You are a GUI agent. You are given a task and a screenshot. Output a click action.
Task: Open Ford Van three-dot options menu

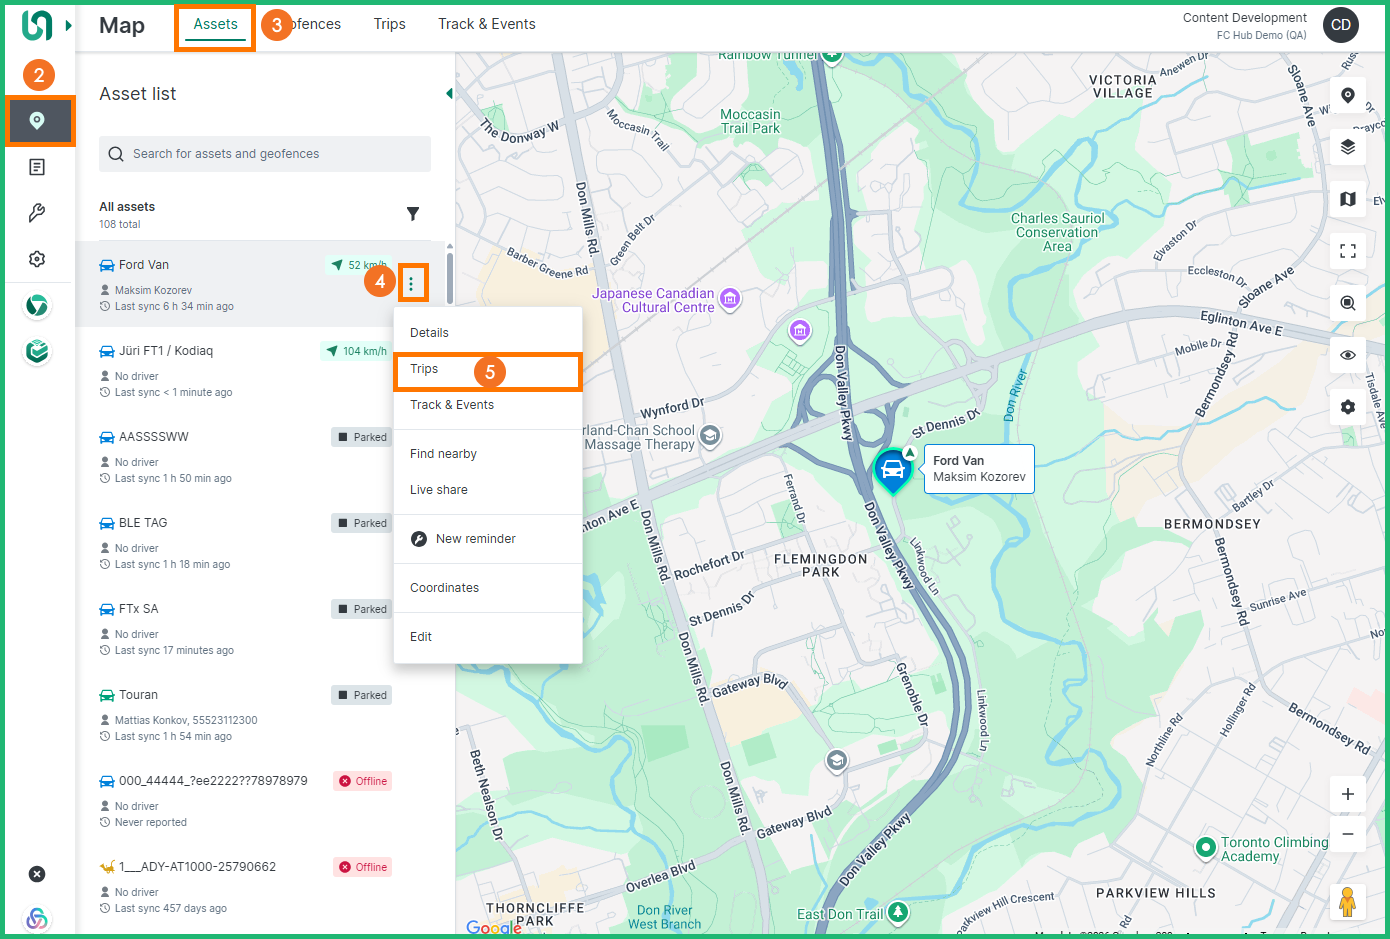(411, 284)
